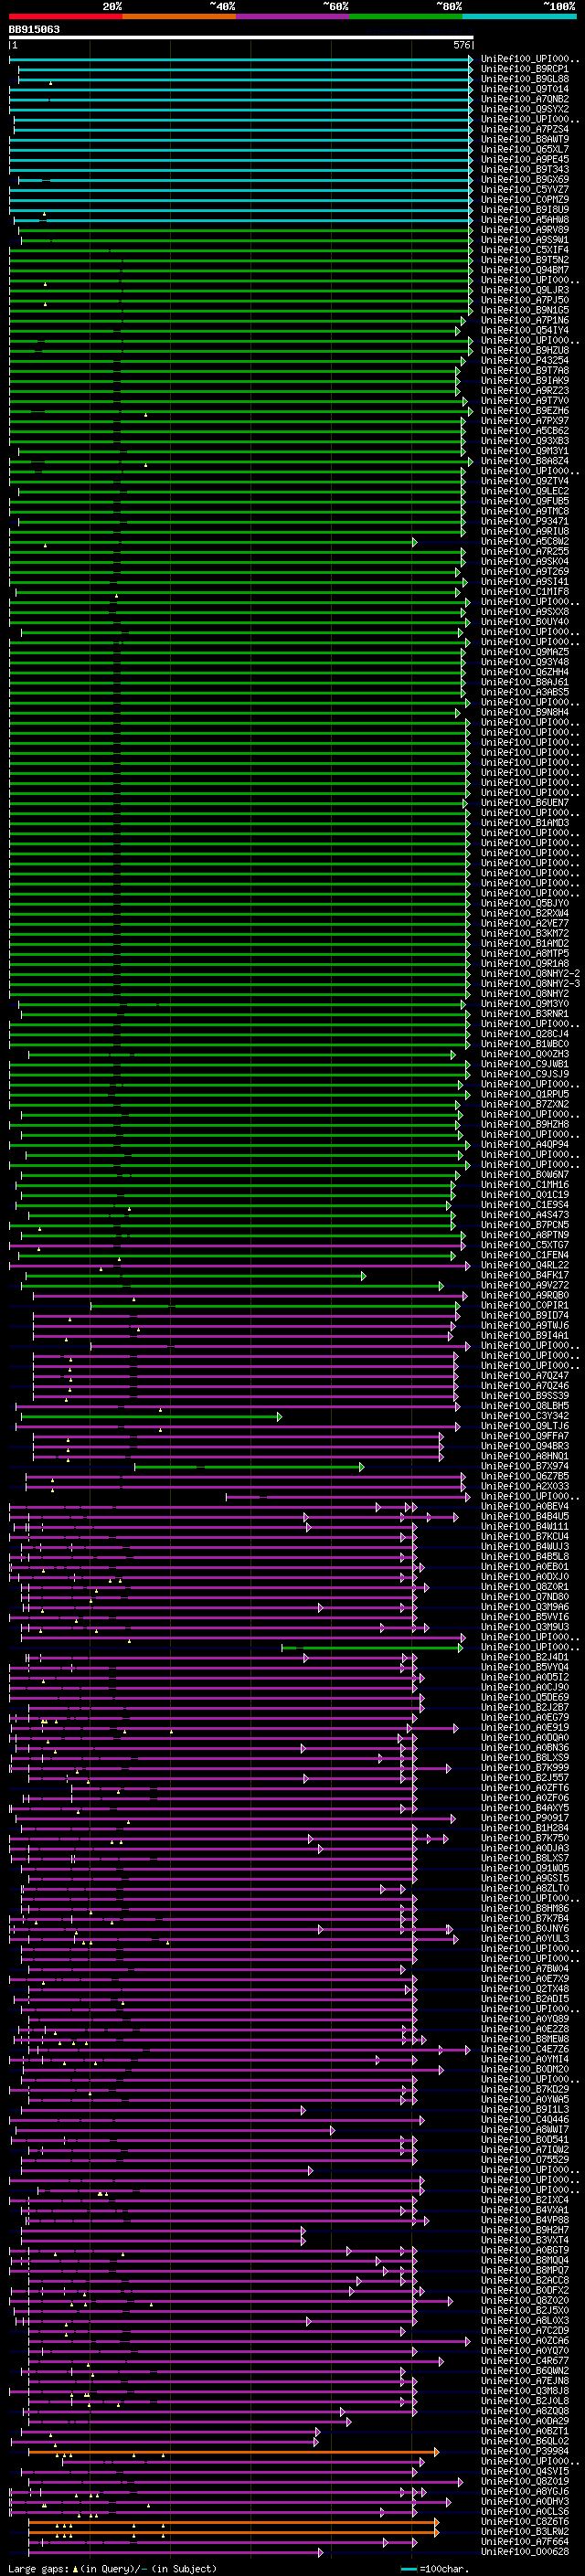Screen dimensions: 585x2576
Task: Select hit label UniRef100_B2J4D1
Action: pyautogui.click(x=524, y=1657)
